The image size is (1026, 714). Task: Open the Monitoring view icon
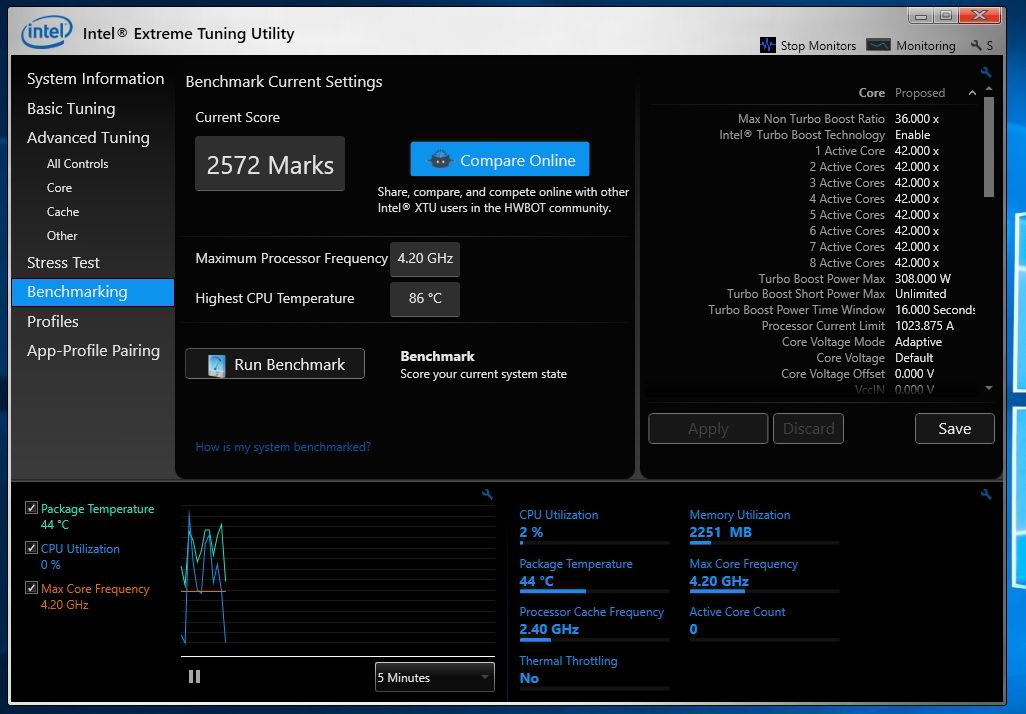878,45
